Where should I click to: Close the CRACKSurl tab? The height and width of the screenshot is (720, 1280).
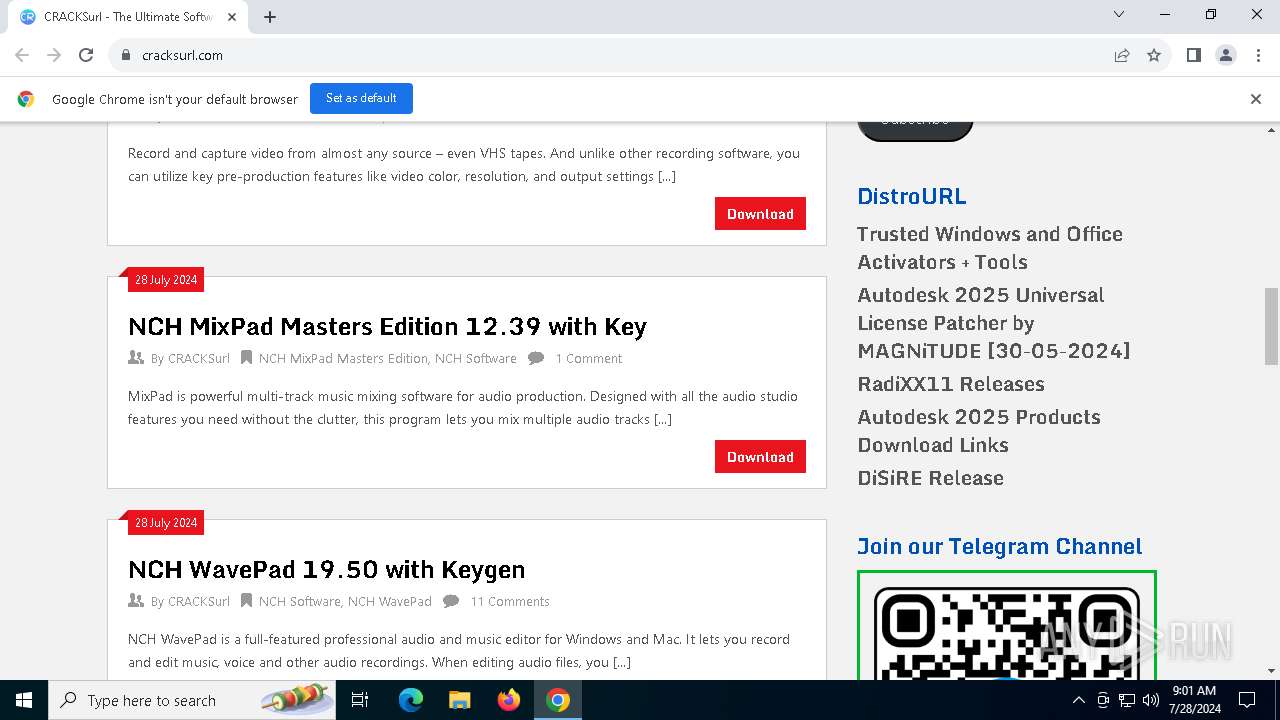pyautogui.click(x=232, y=17)
